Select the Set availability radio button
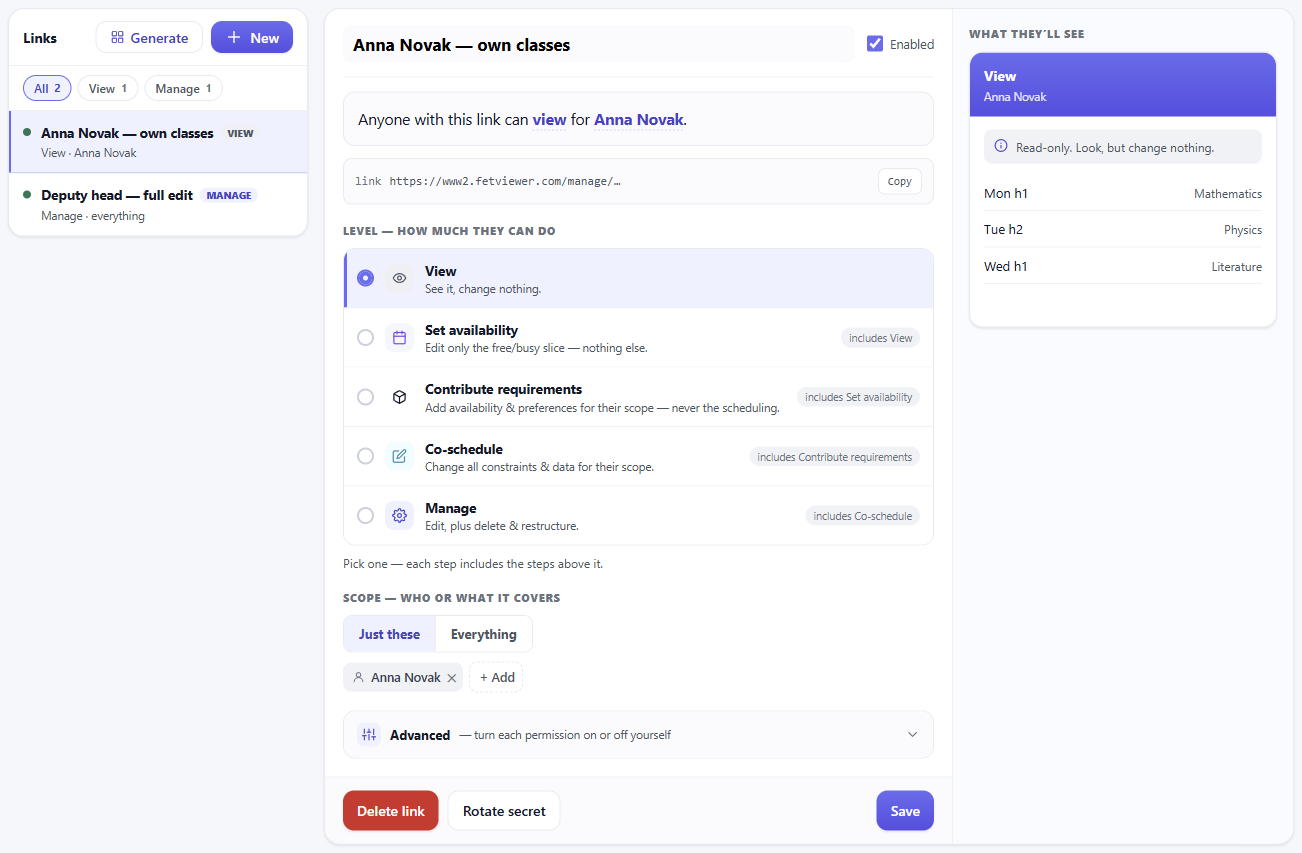This screenshot has height=853, width=1302. coord(366,338)
